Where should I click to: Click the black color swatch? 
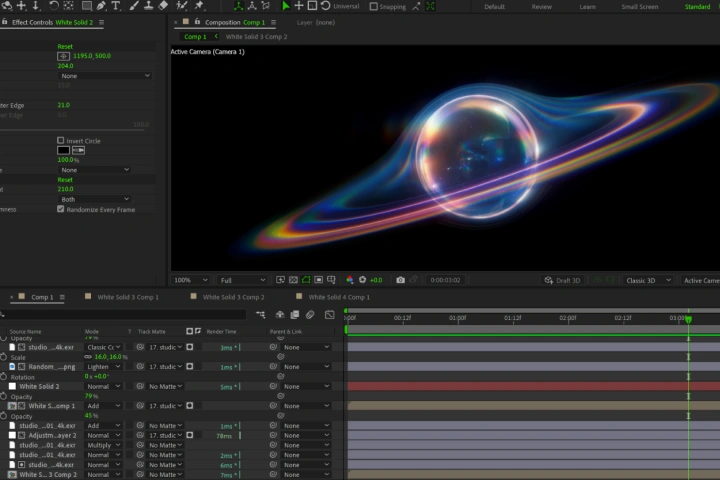[63, 150]
